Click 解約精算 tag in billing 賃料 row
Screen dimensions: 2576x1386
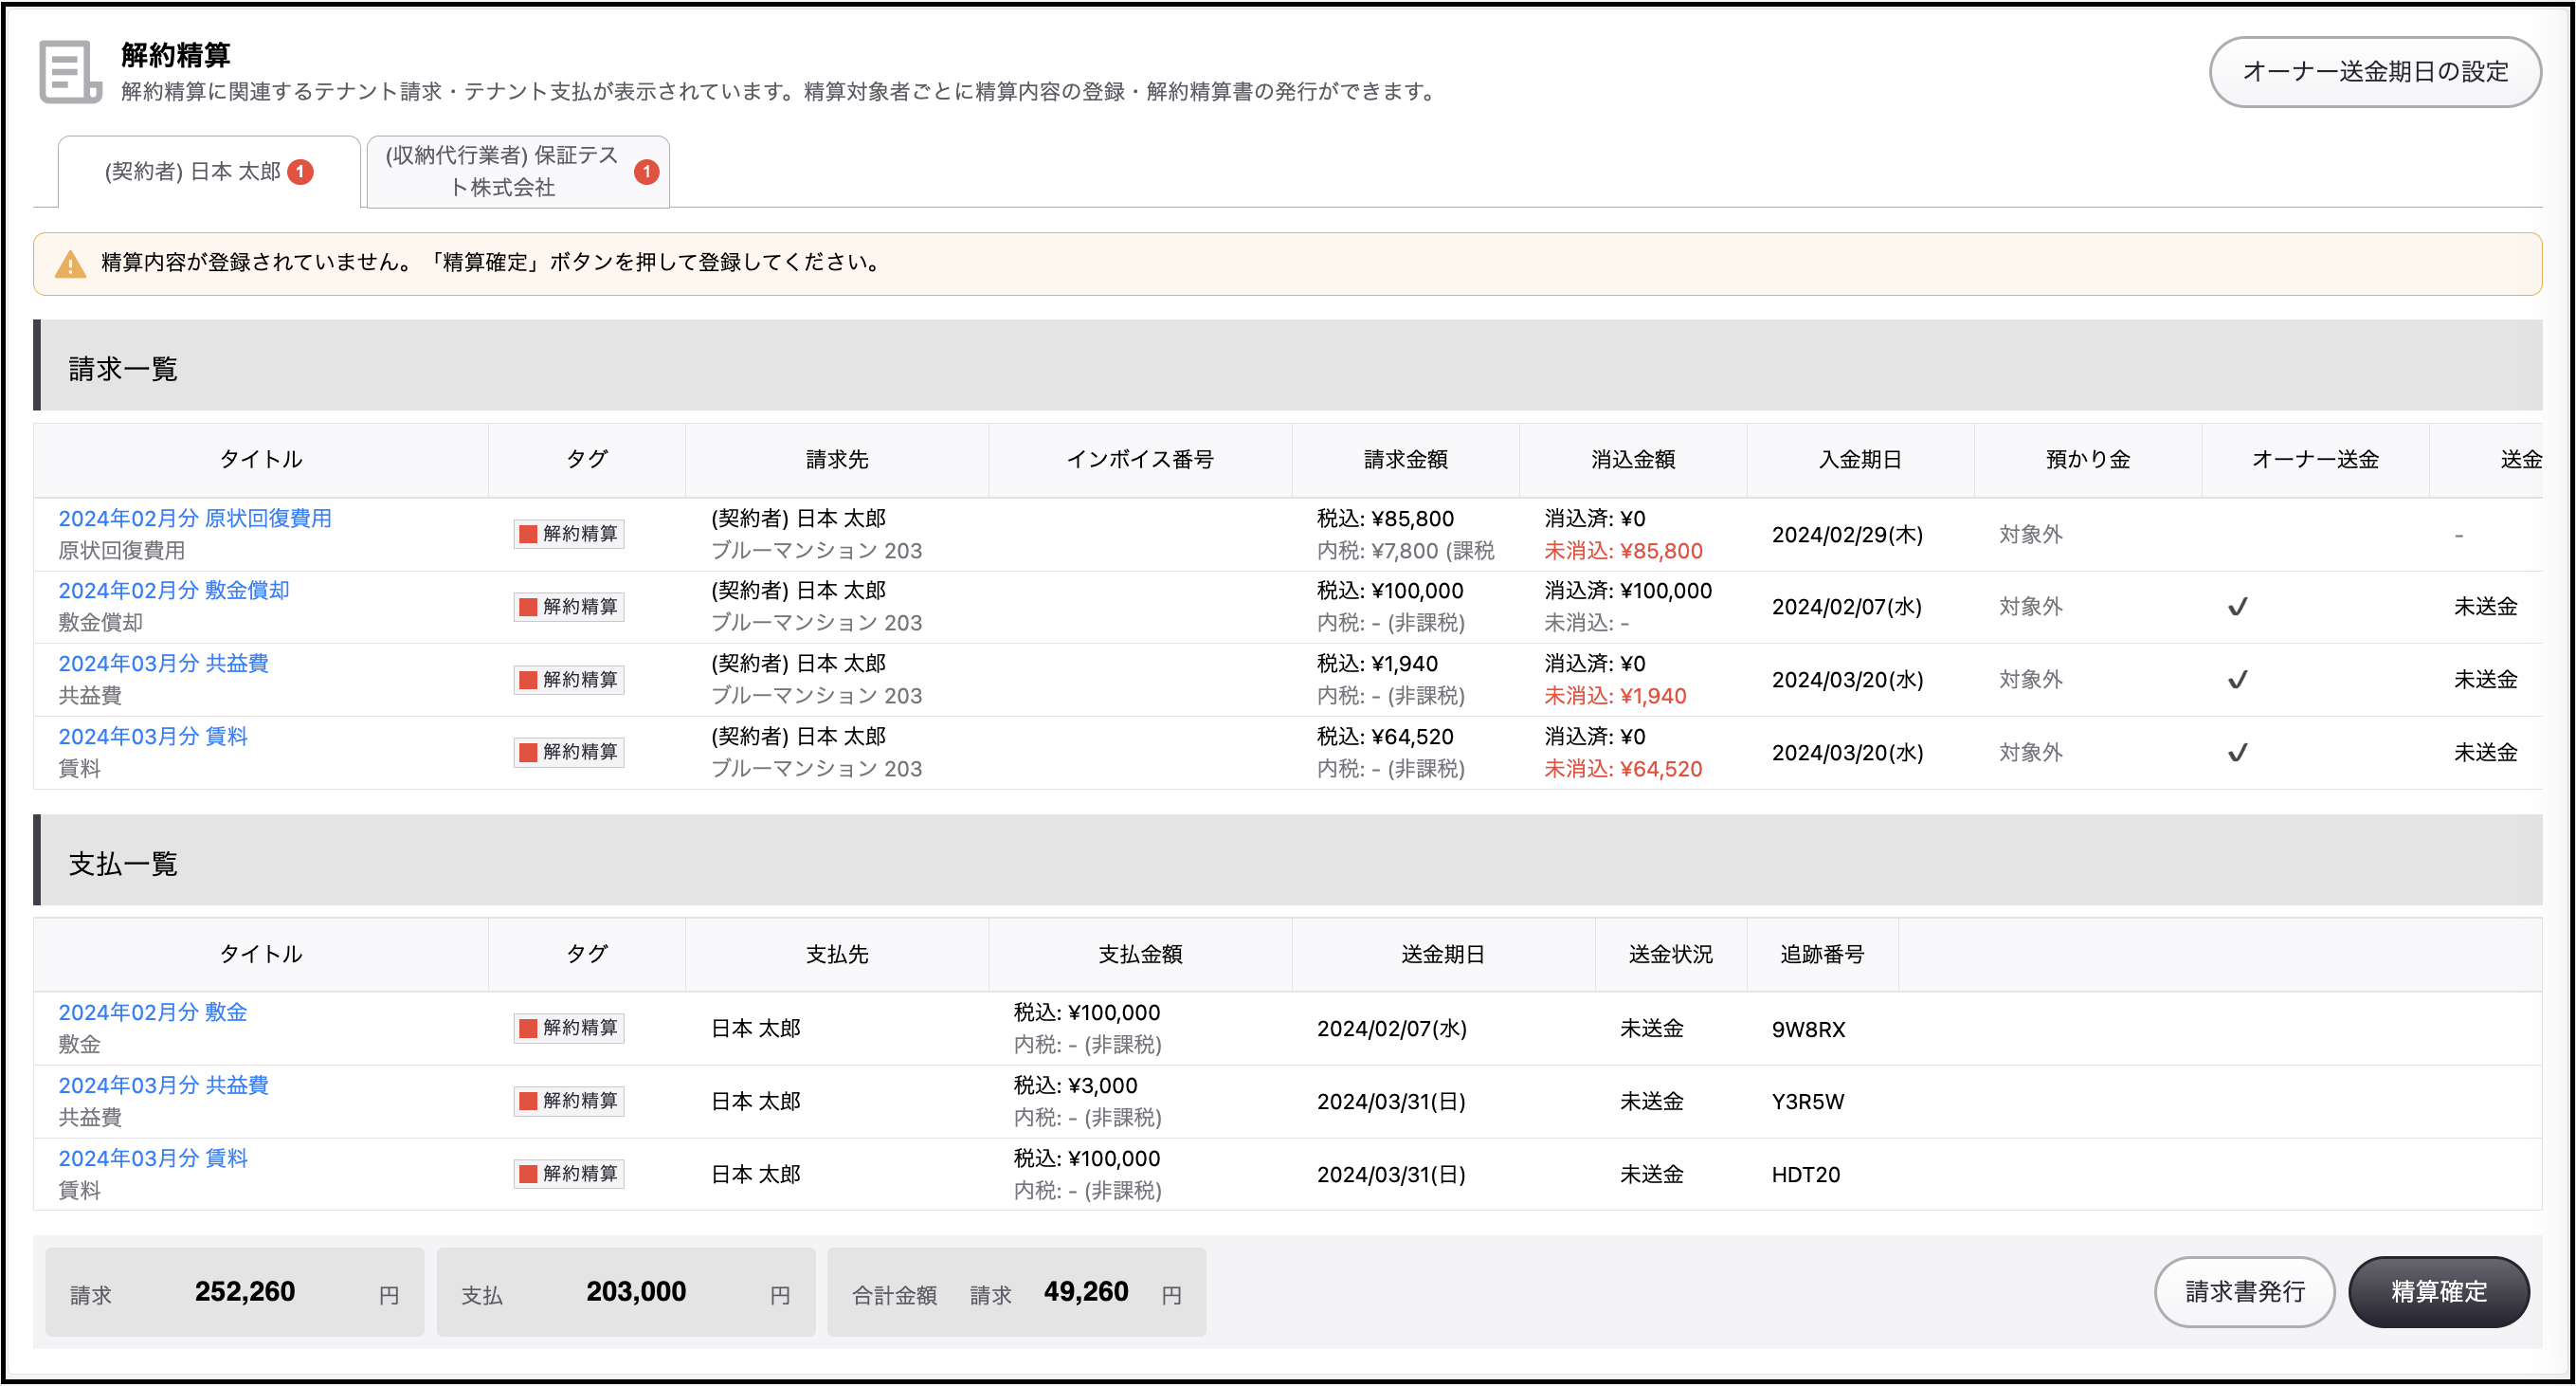[x=569, y=752]
